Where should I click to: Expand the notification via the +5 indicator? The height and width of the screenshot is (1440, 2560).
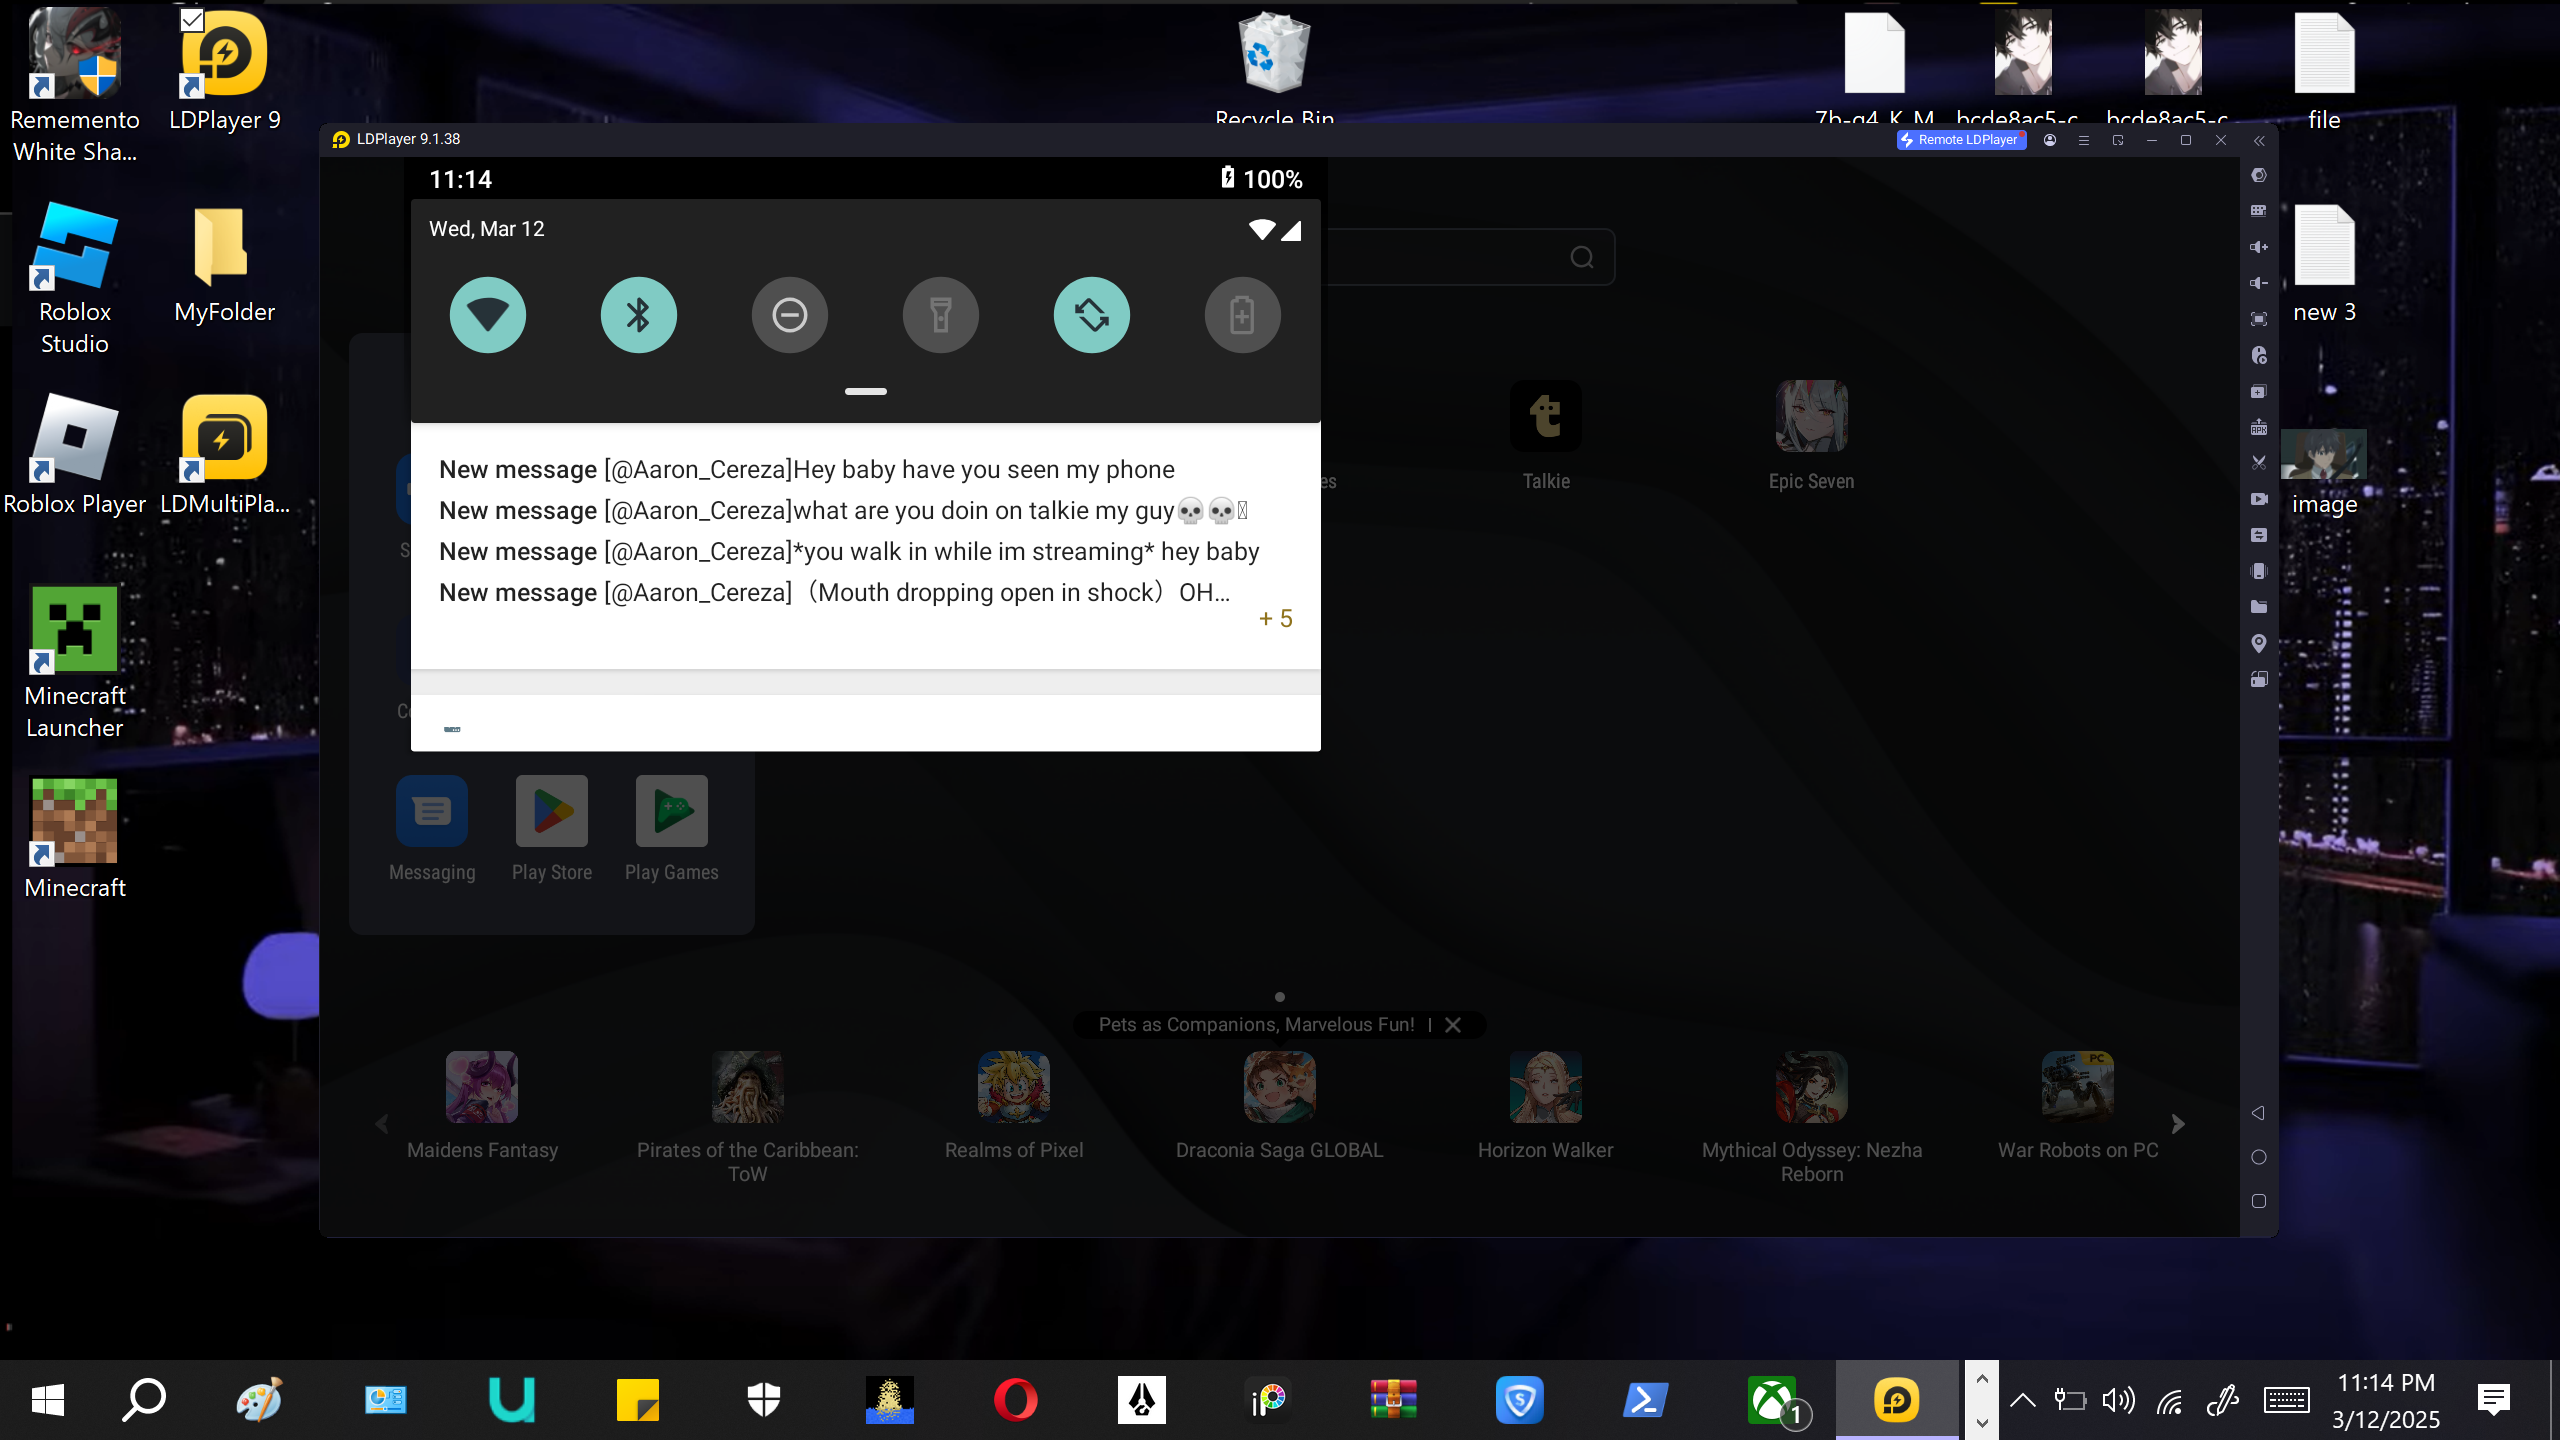(1276, 619)
